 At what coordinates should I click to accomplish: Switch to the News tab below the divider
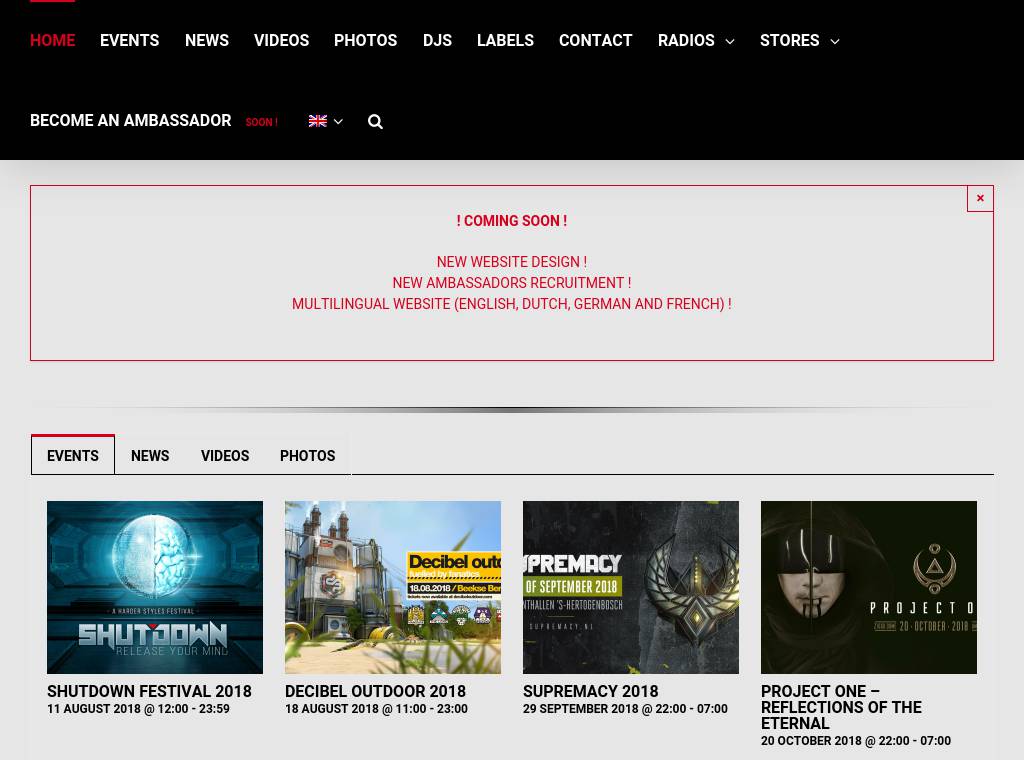point(150,456)
